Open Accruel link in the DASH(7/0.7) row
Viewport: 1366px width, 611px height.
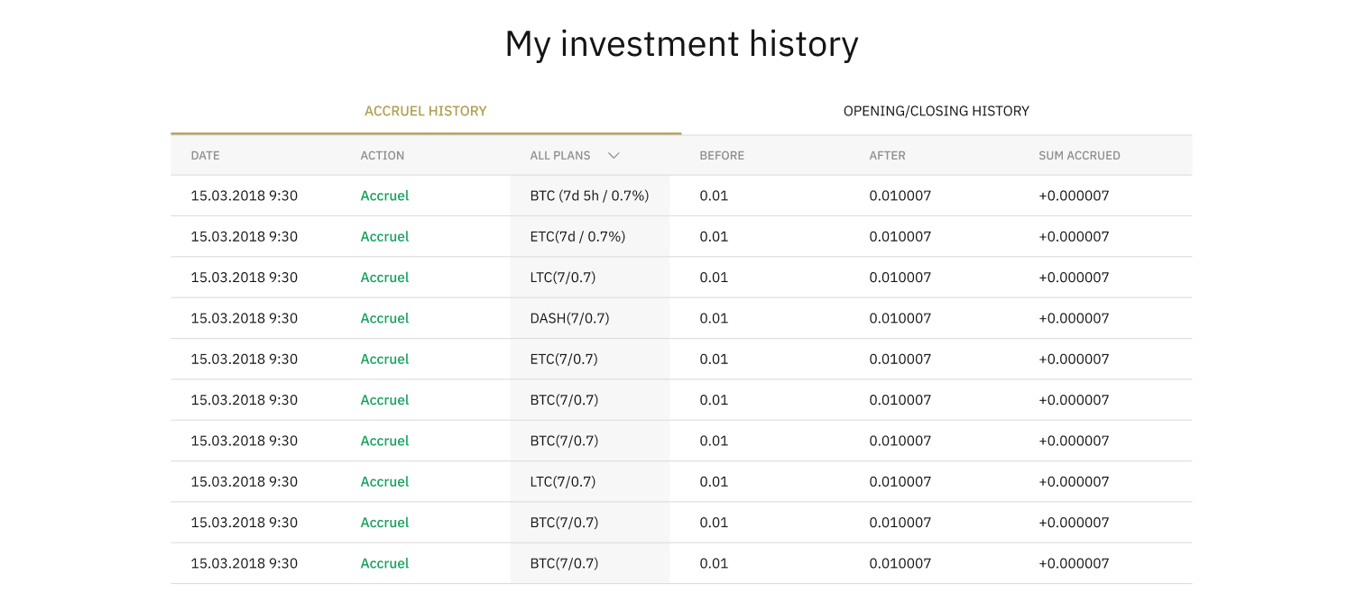point(384,318)
